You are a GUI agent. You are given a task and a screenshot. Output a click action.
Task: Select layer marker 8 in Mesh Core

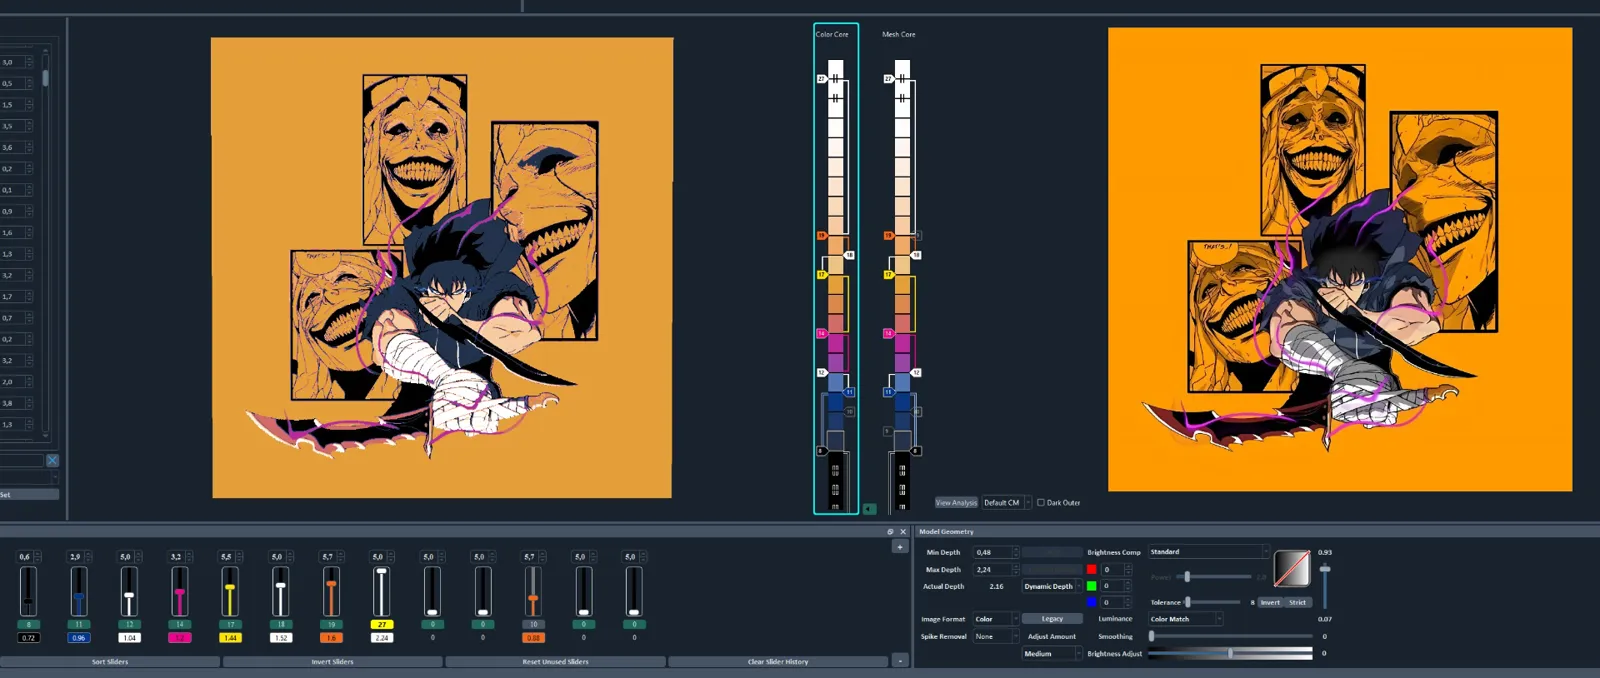click(x=916, y=451)
